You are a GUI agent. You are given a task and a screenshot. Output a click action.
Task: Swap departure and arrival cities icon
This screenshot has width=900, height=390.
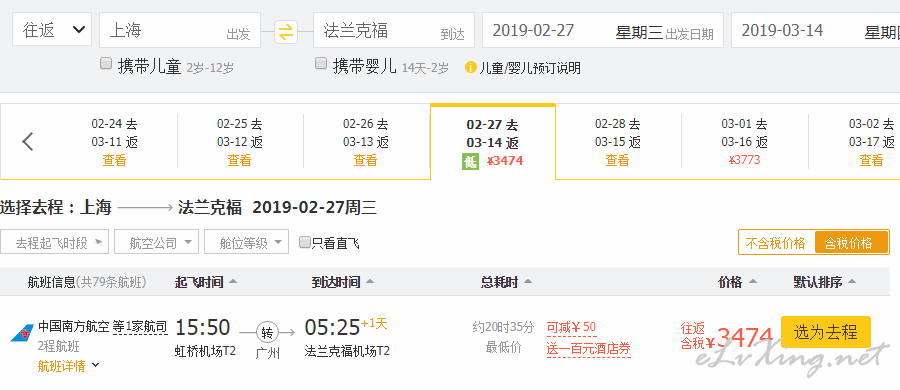[285, 31]
